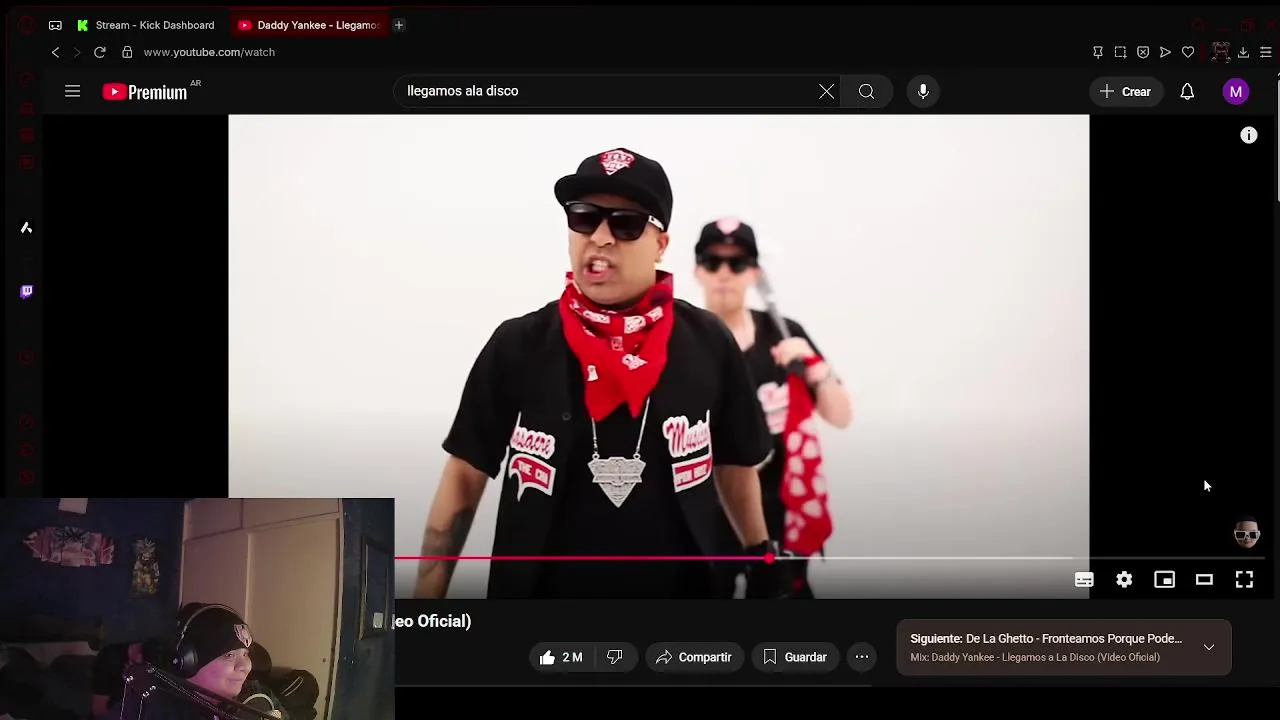Select the Daddy Yankee YouTube tab
This screenshot has height=720, width=1280.
click(x=309, y=25)
